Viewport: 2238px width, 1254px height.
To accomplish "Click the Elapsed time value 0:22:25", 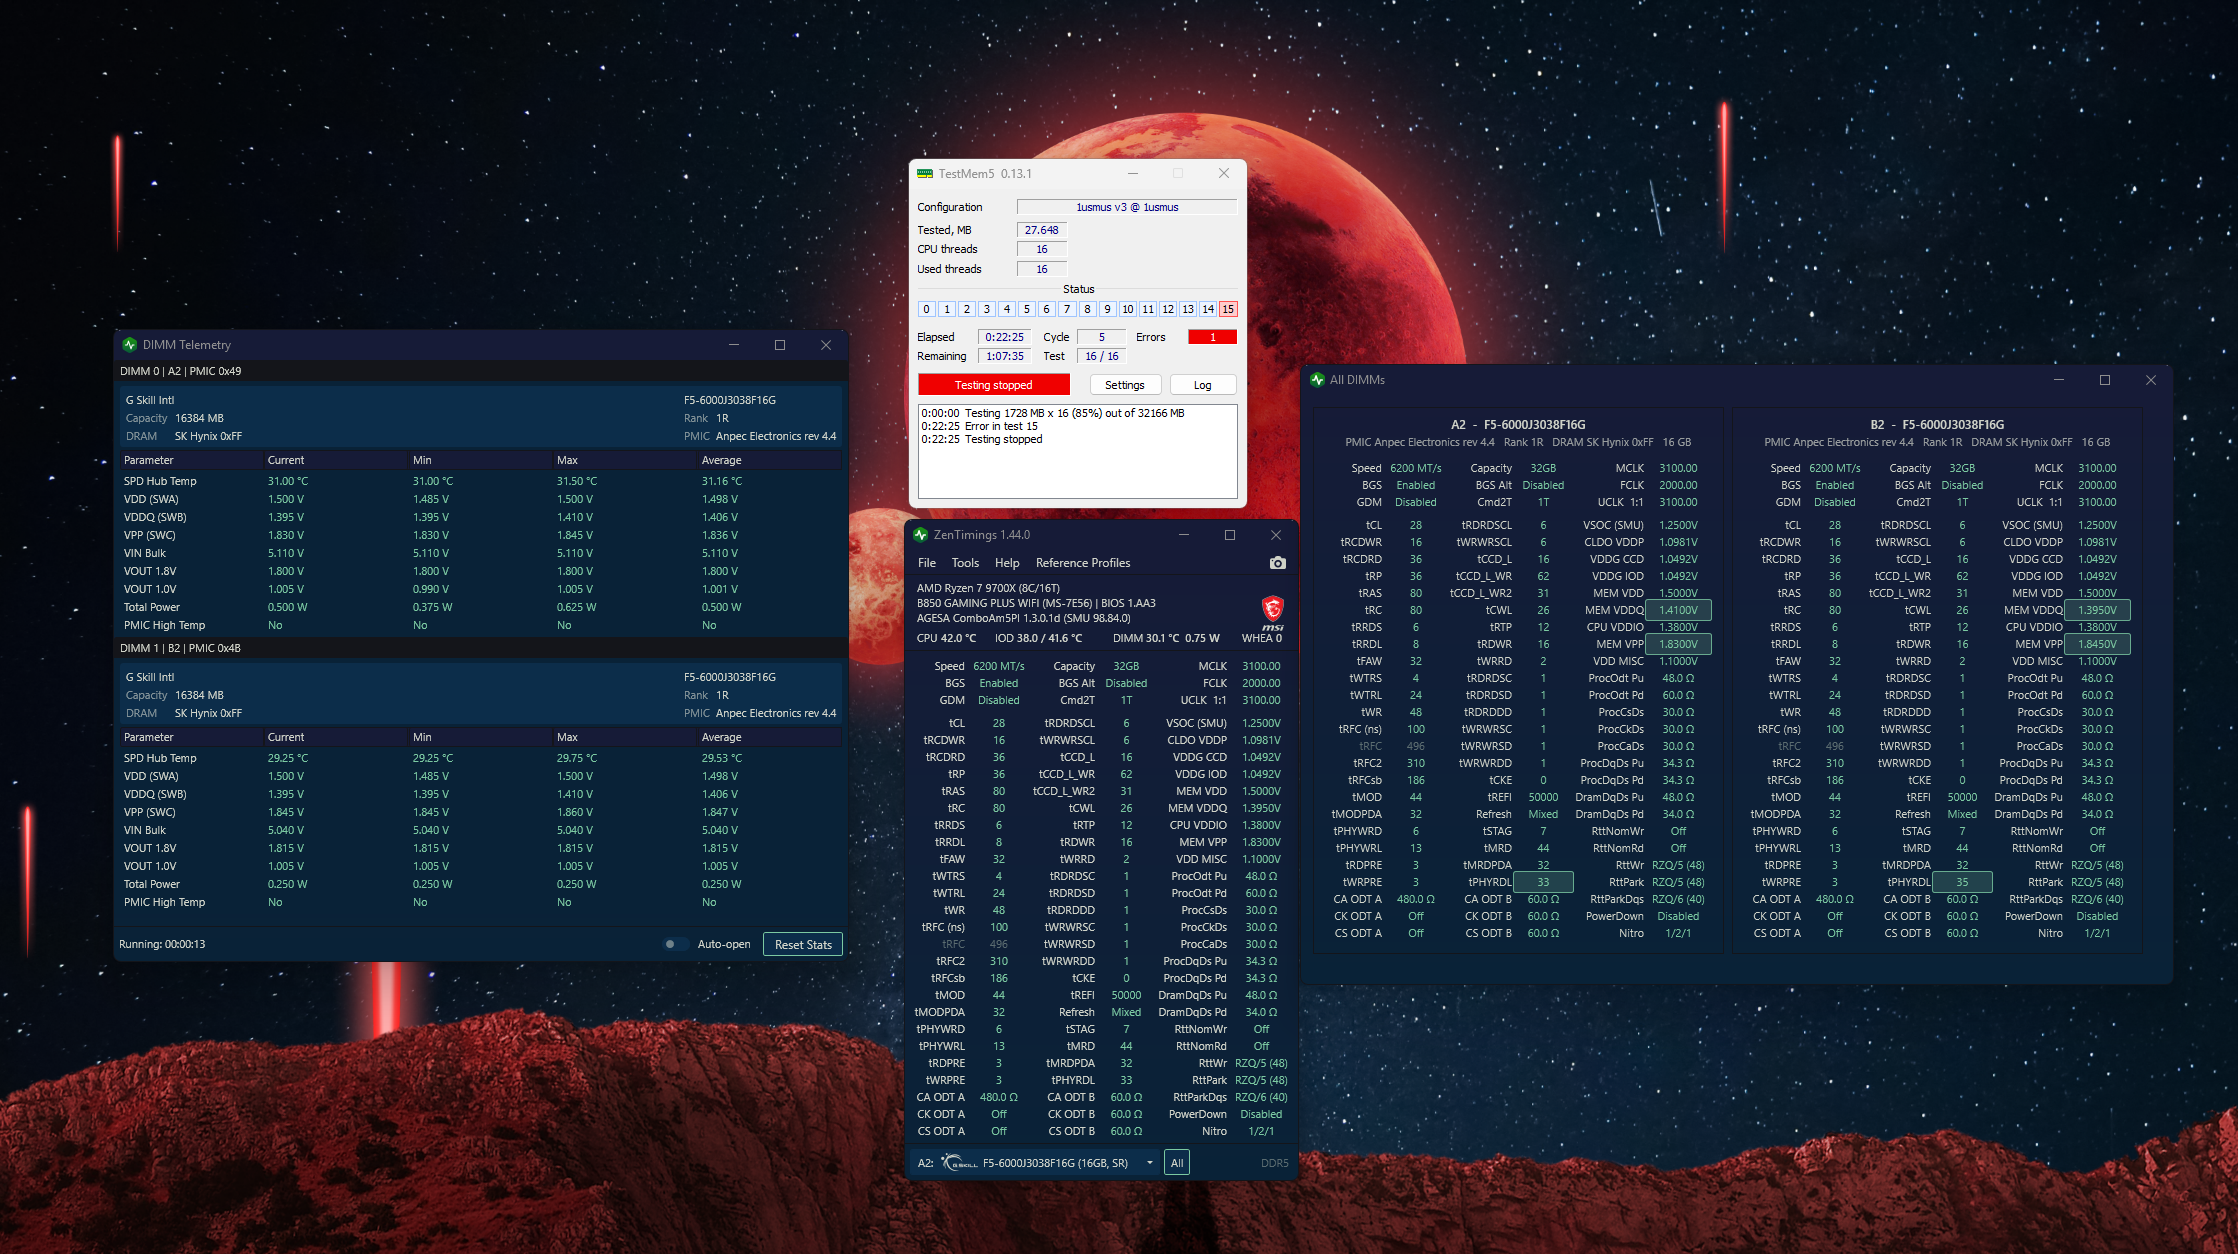I will click(x=1004, y=337).
